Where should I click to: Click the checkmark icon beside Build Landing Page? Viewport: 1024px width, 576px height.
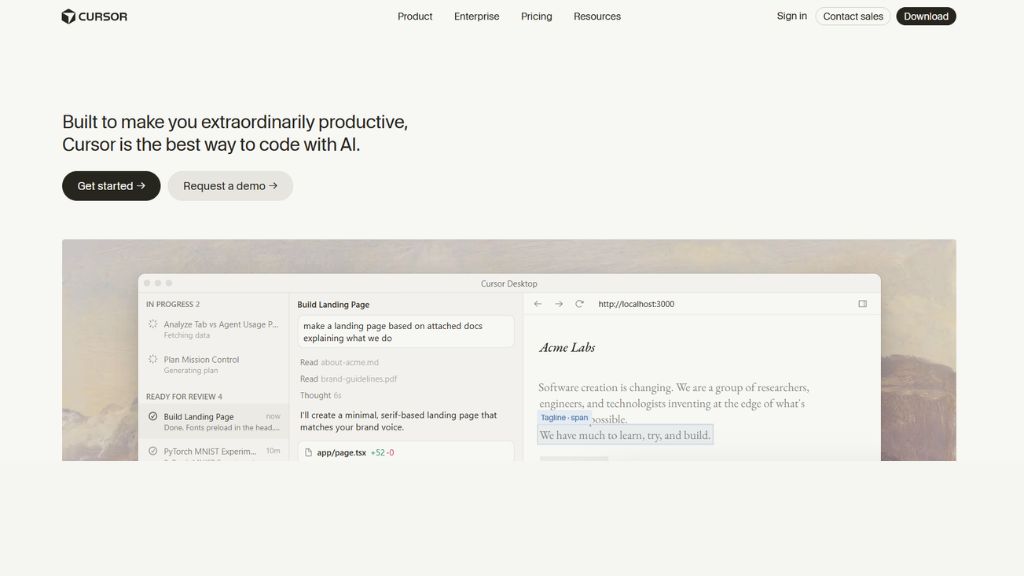coord(153,416)
